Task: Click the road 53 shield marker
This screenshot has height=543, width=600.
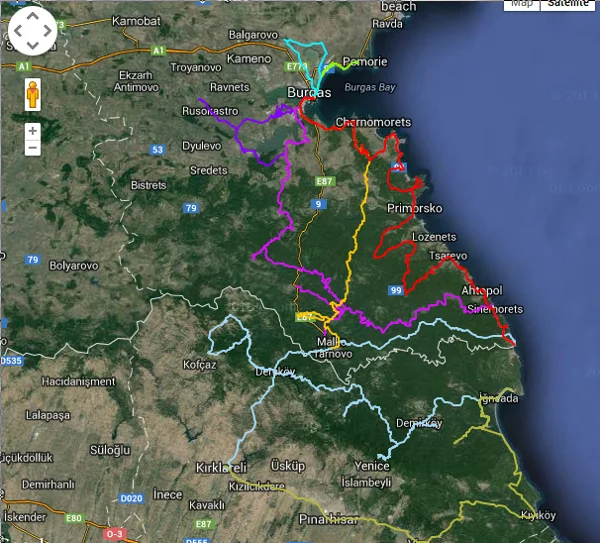Action: [x=157, y=150]
